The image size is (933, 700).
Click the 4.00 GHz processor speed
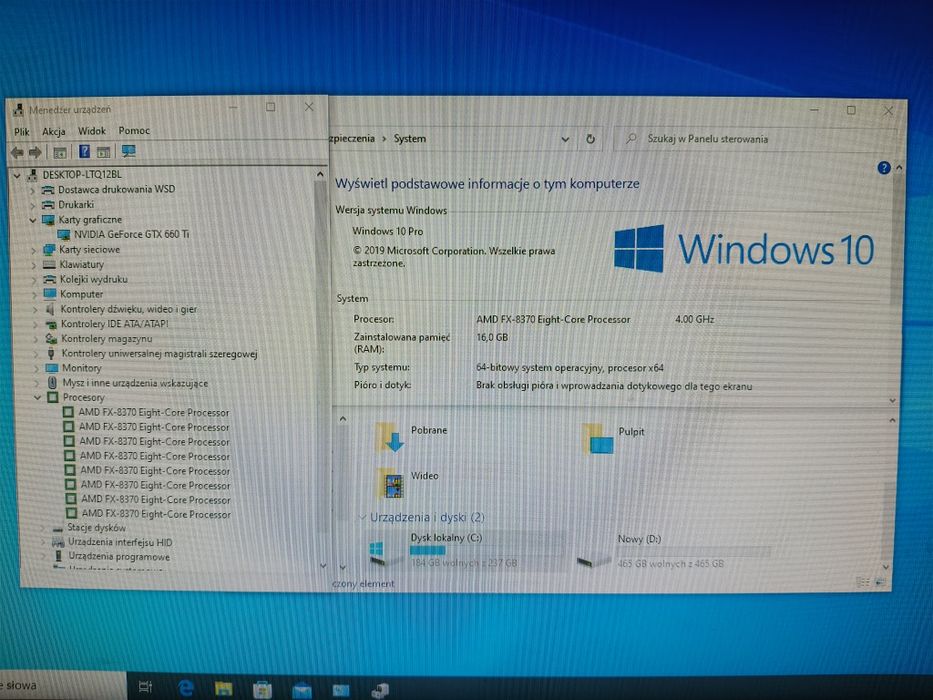coord(694,320)
